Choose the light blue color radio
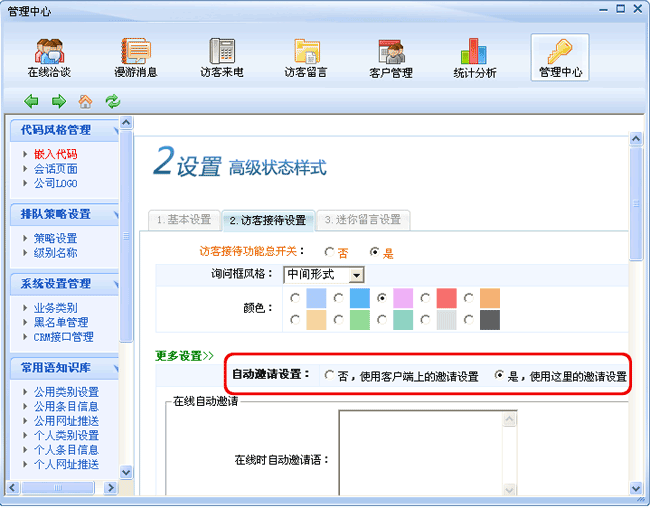650x508 pixels. (295, 298)
